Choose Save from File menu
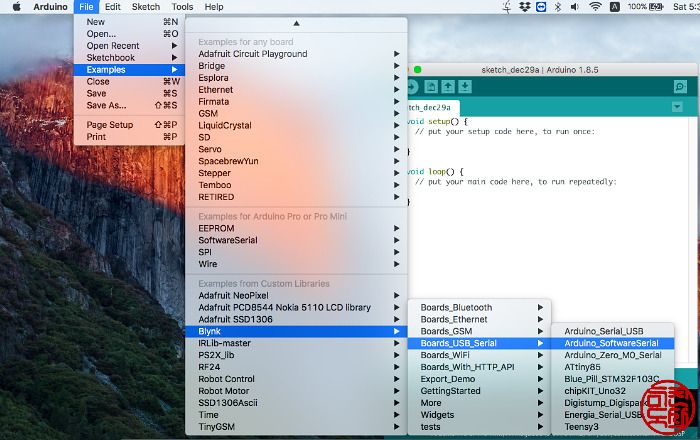 tap(129, 93)
